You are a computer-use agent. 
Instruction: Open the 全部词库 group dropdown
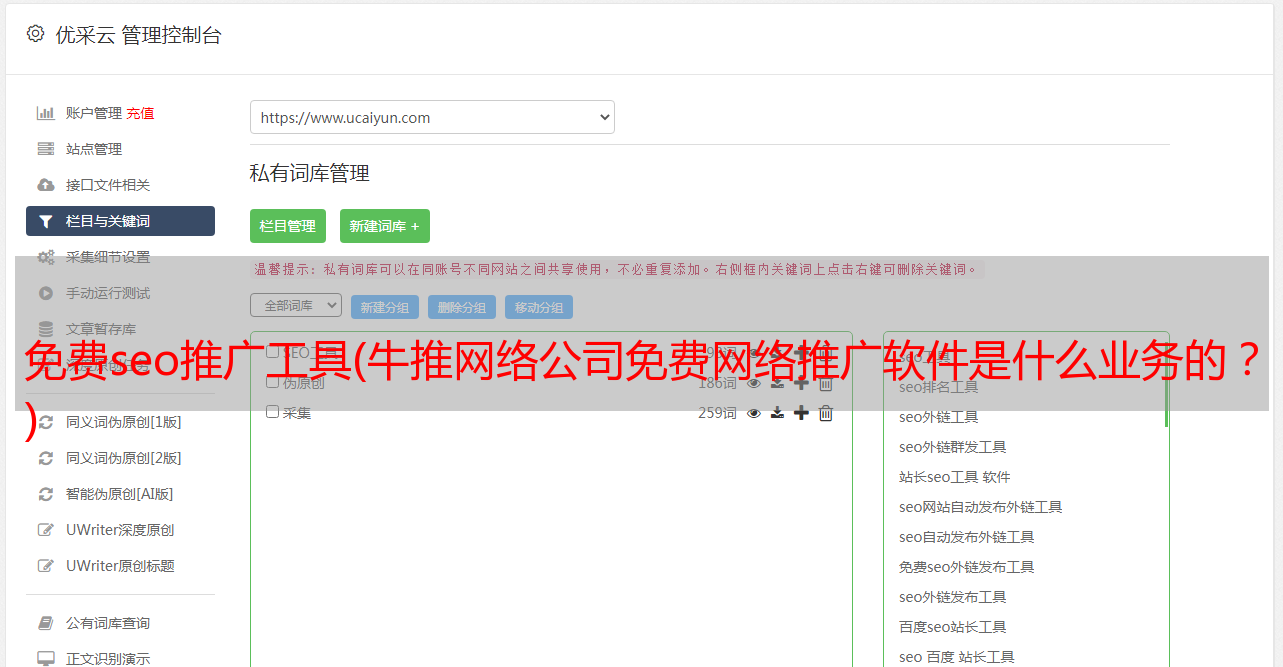tap(296, 306)
